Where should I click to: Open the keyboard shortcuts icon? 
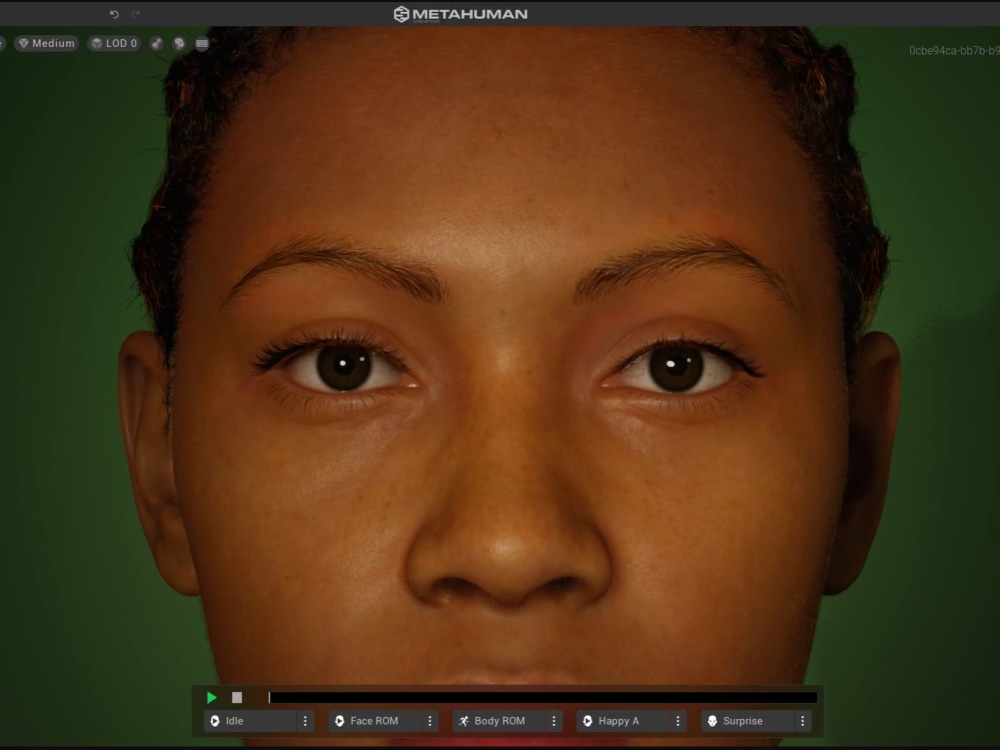201,44
